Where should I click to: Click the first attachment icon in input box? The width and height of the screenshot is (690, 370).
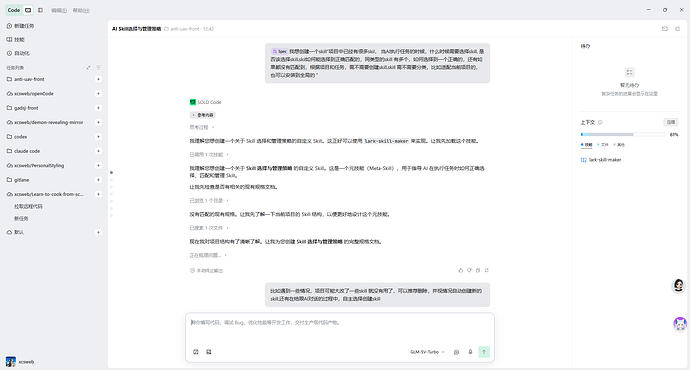click(196, 352)
